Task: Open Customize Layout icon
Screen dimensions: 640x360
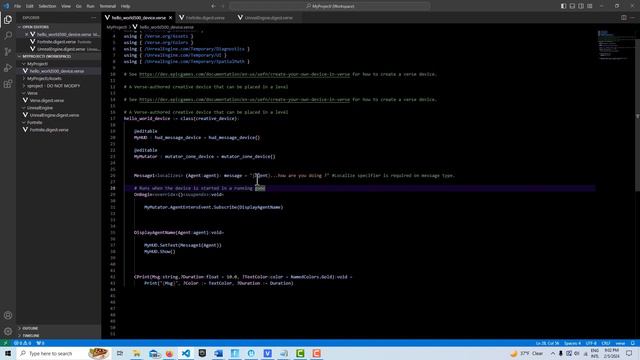Action: (590, 6)
